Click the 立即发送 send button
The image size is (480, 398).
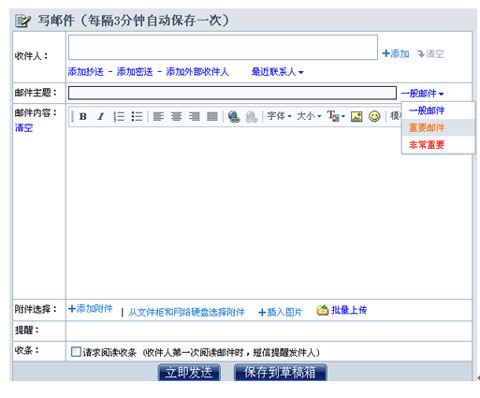(x=189, y=372)
